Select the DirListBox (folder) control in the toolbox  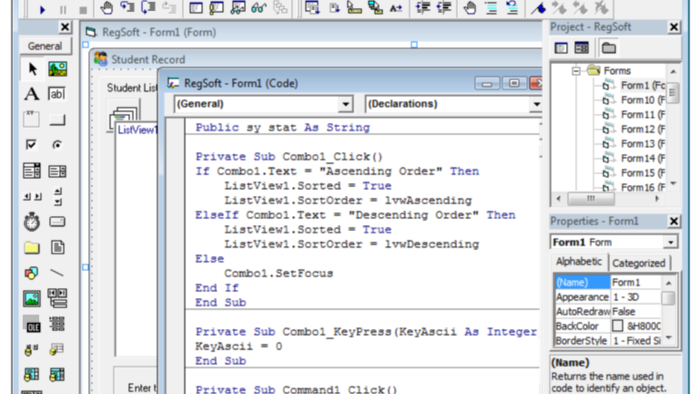pyautogui.click(x=32, y=248)
